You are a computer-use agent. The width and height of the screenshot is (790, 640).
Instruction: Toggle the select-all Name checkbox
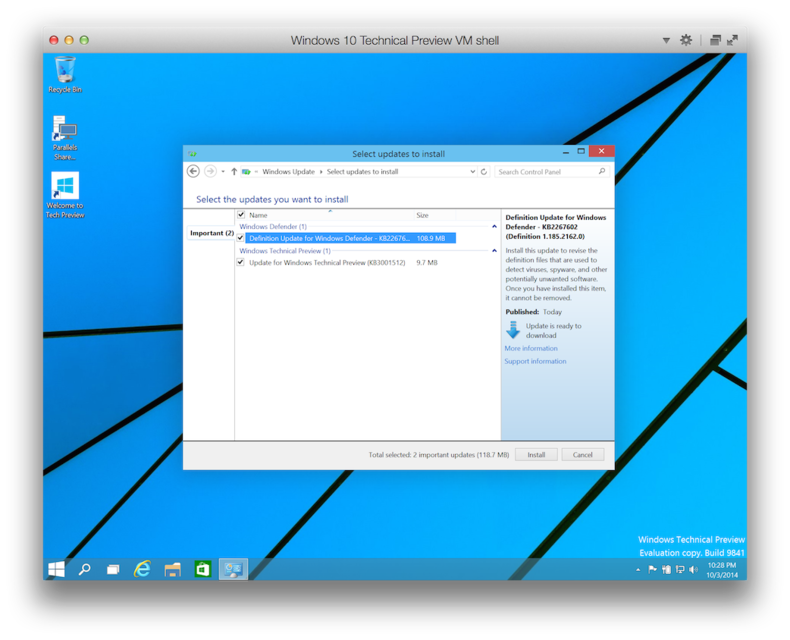(241, 215)
